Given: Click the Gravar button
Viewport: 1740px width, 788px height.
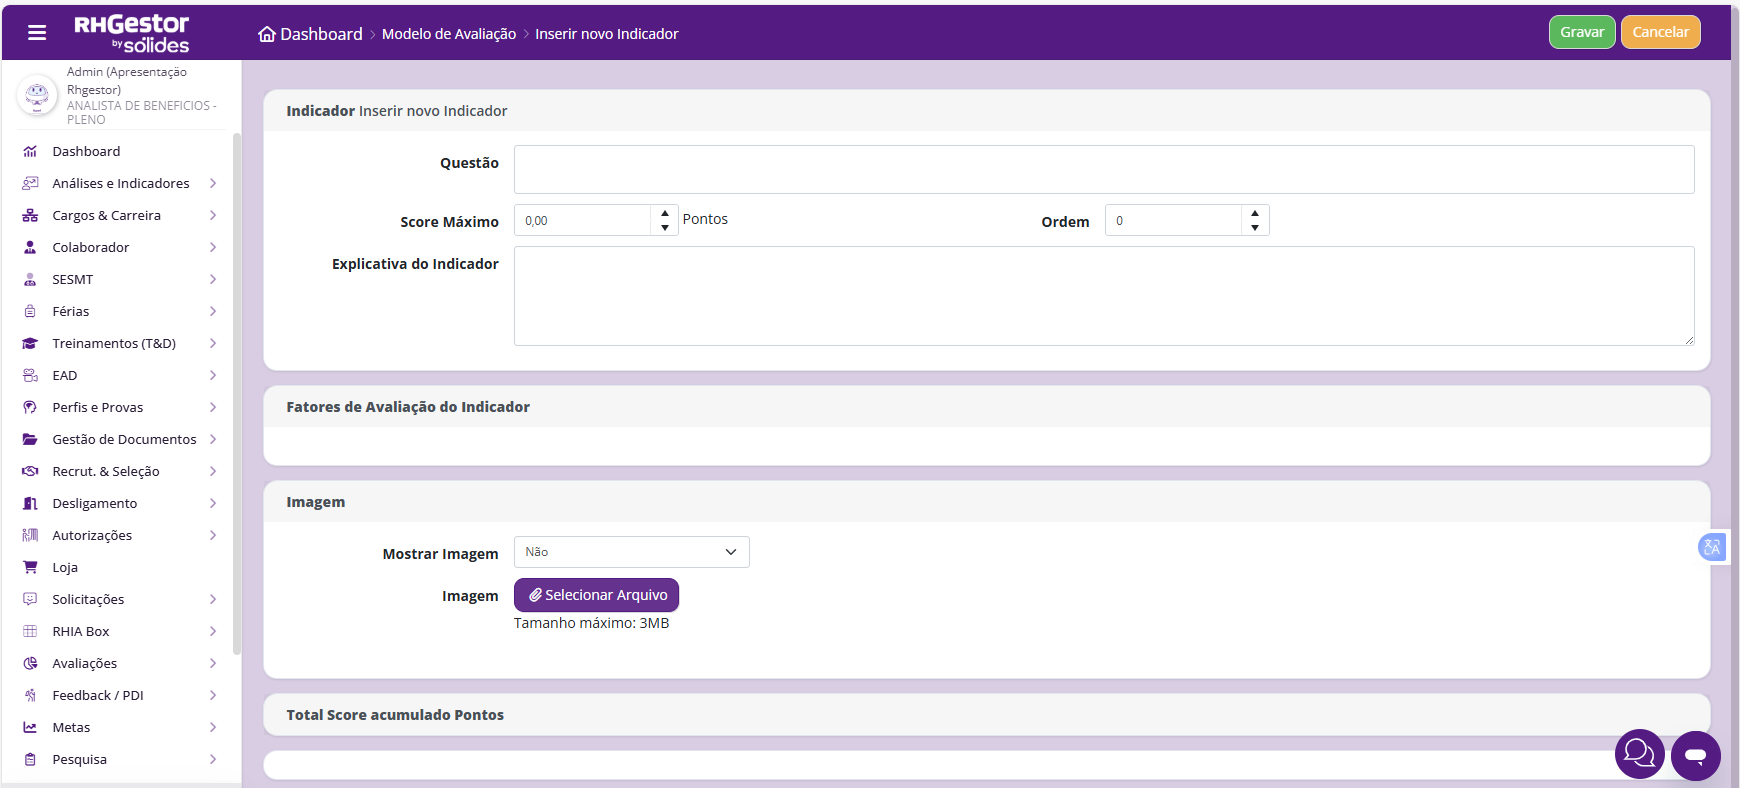Looking at the screenshot, I should point(1582,32).
